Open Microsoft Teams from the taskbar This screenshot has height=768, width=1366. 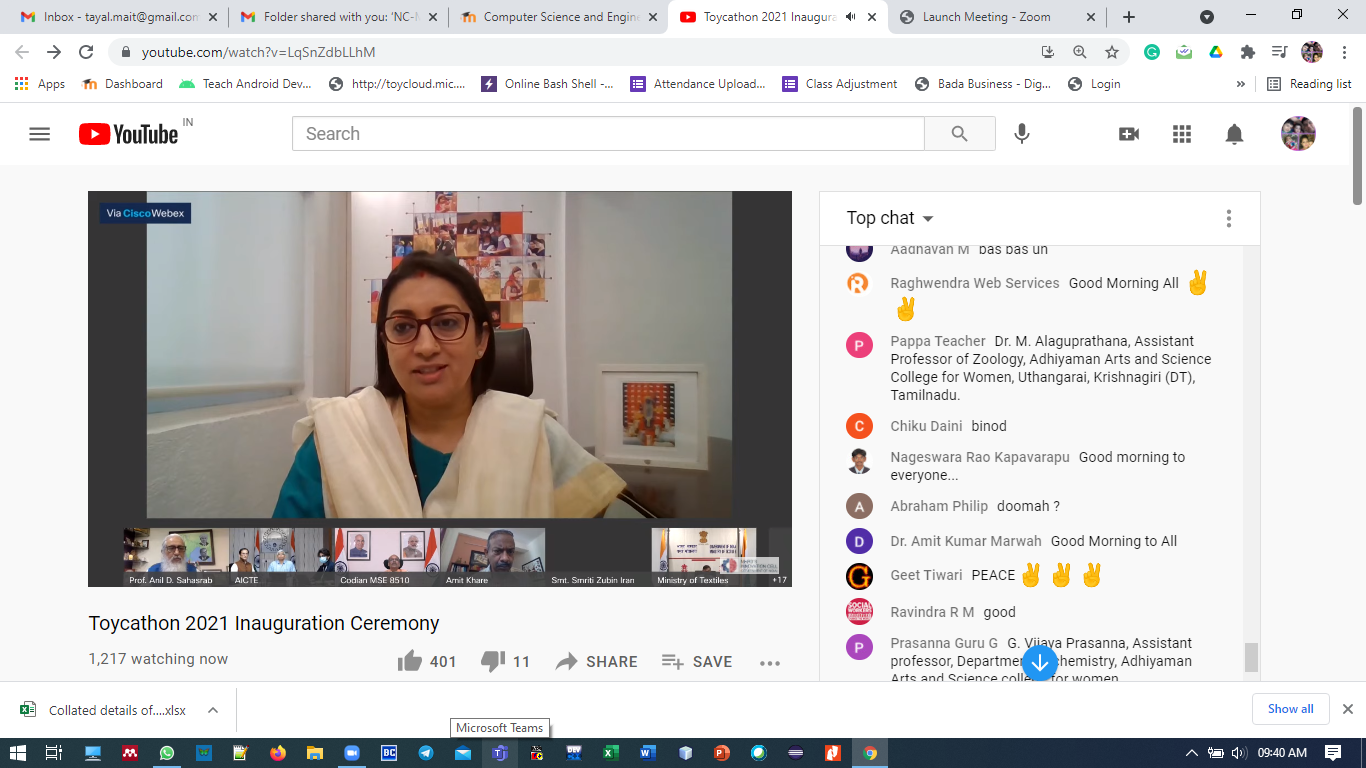(499, 753)
